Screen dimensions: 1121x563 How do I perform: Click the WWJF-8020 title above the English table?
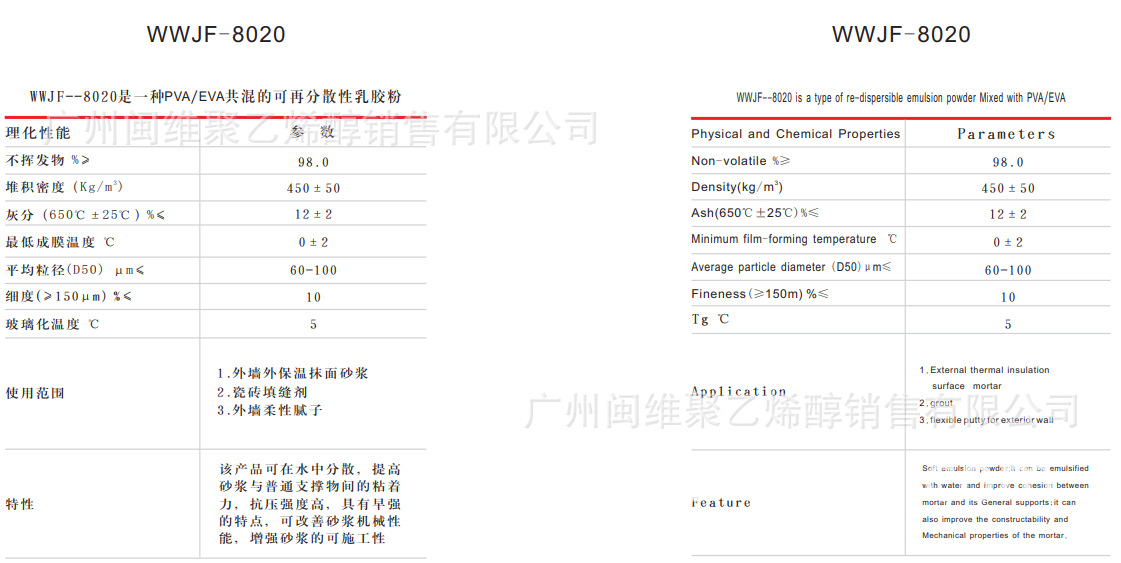pos(901,34)
